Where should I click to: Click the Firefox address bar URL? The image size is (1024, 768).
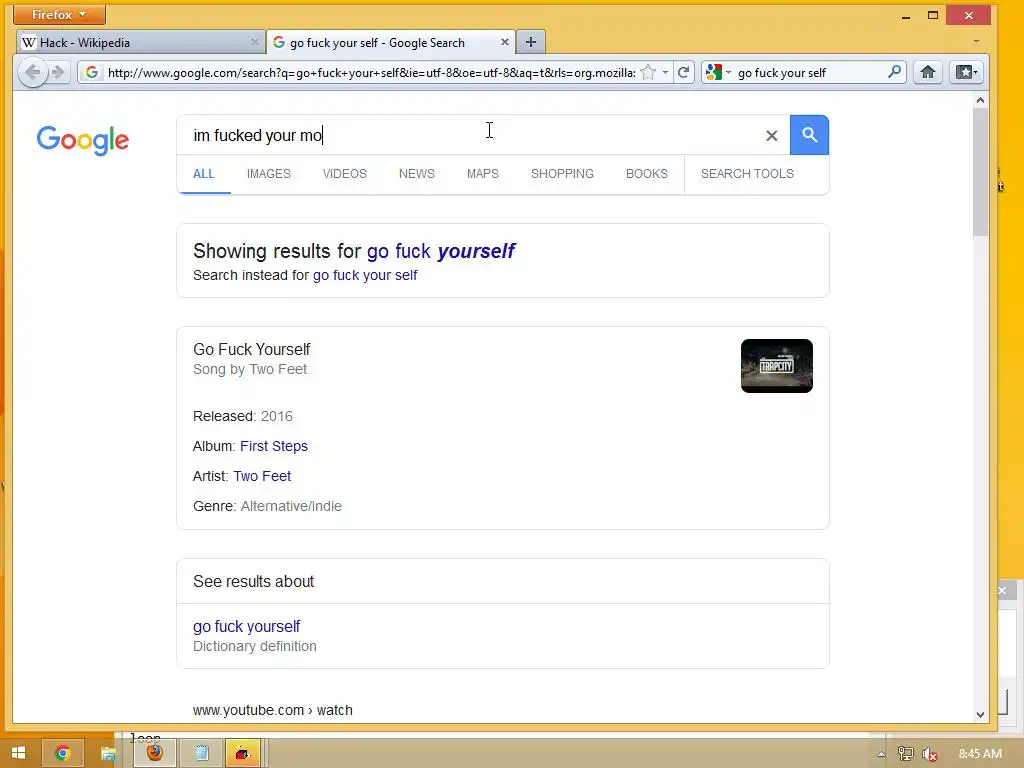coord(371,72)
